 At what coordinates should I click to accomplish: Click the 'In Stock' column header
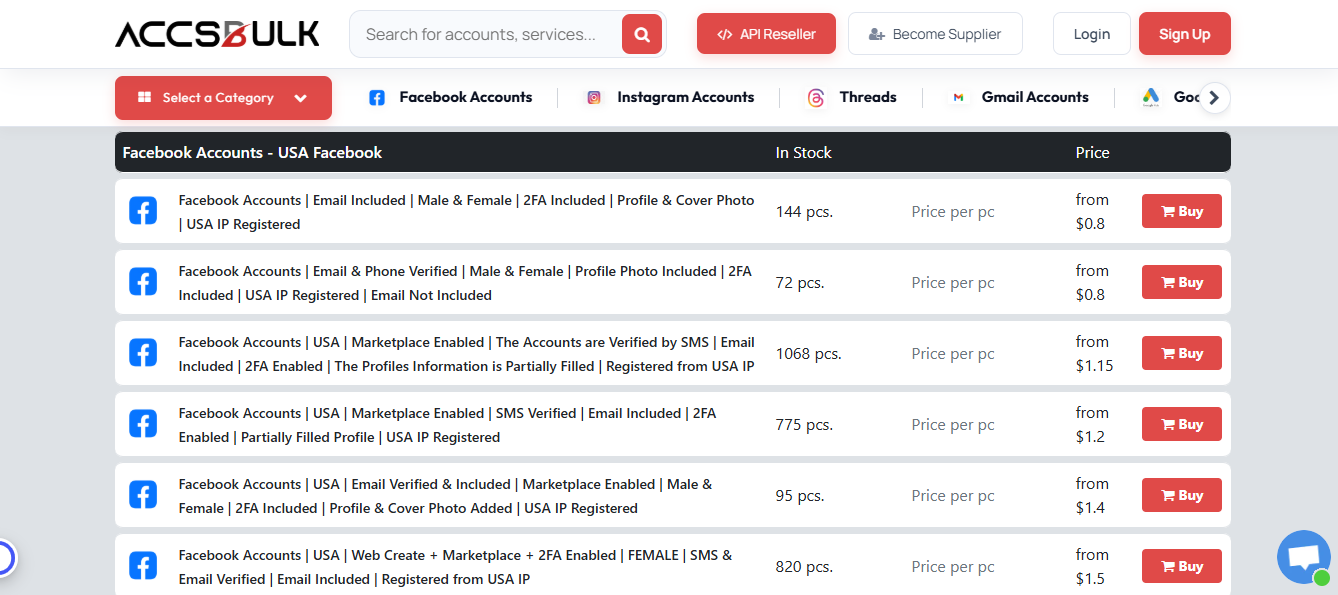[x=804, y=152]
